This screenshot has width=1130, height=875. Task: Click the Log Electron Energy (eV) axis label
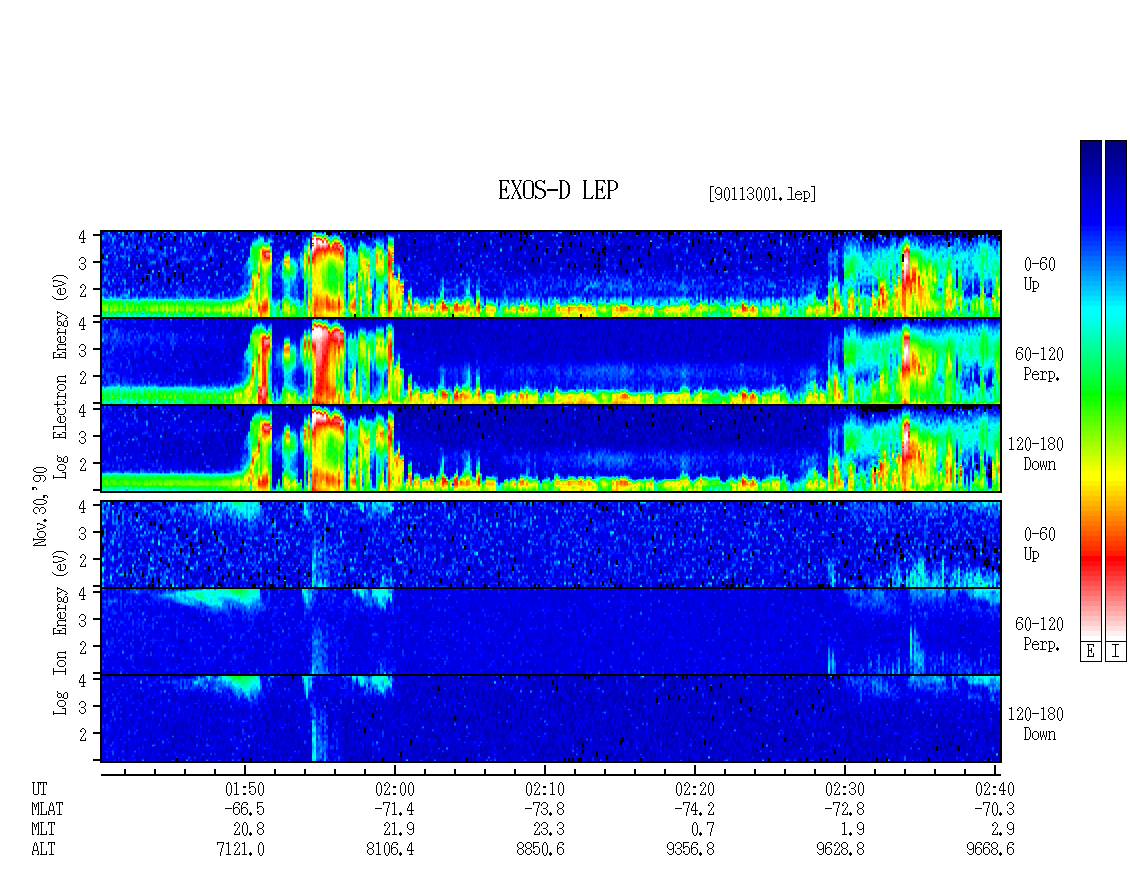pos(61,376)
